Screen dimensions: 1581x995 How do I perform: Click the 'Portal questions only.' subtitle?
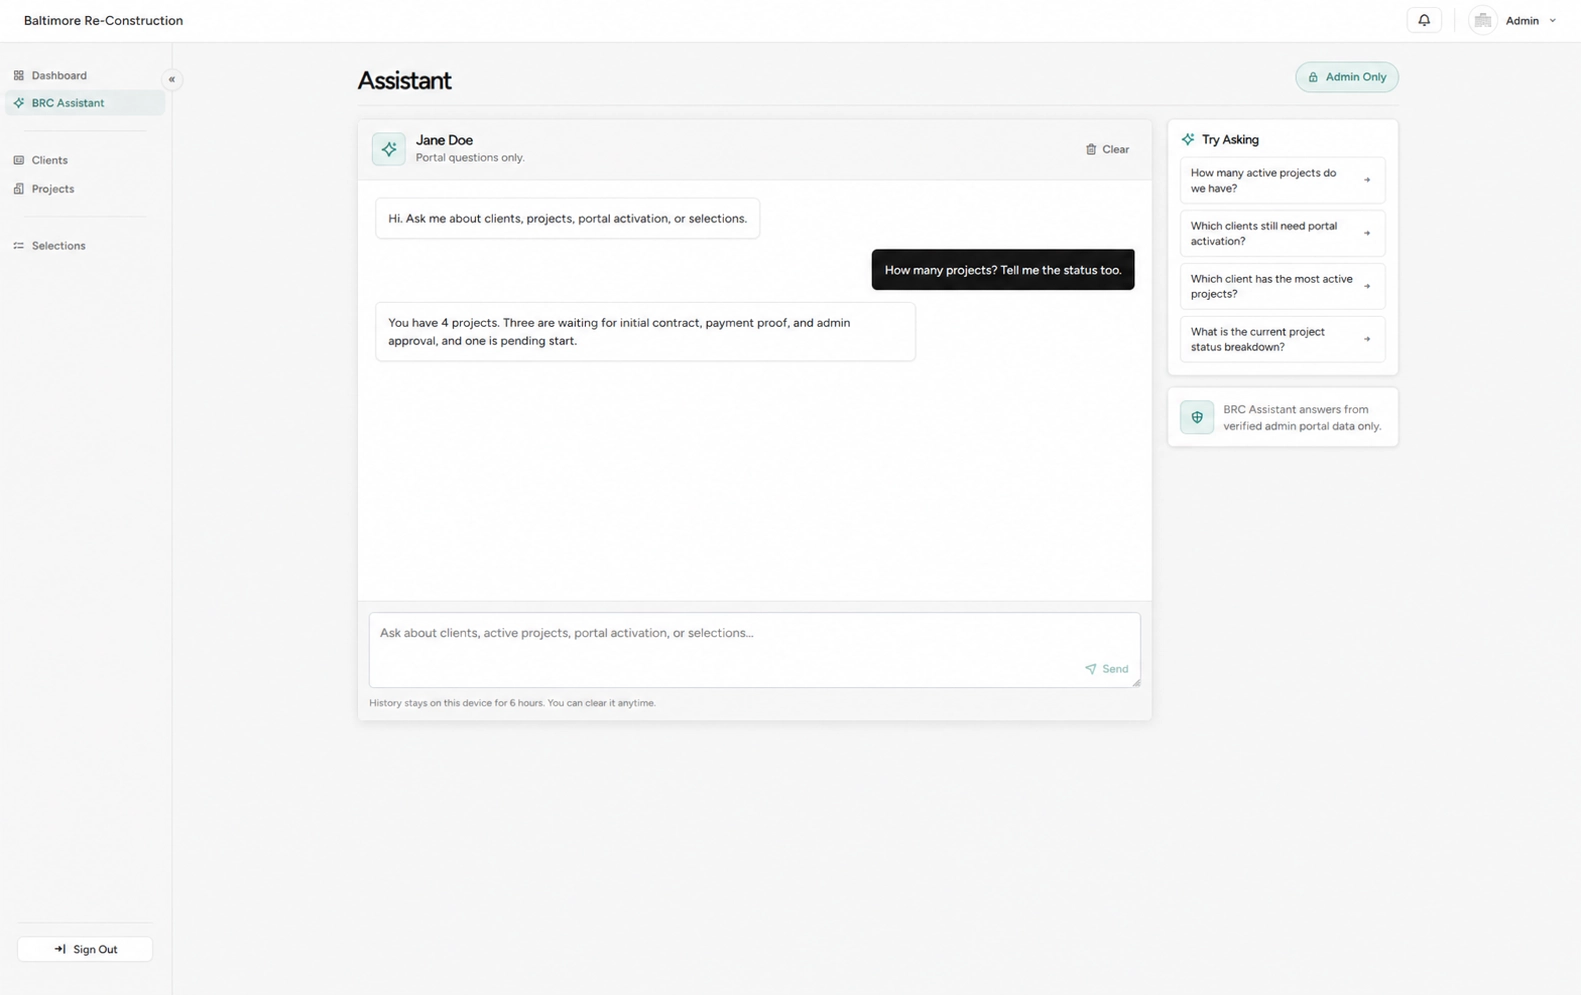click(x=470, y=158)
